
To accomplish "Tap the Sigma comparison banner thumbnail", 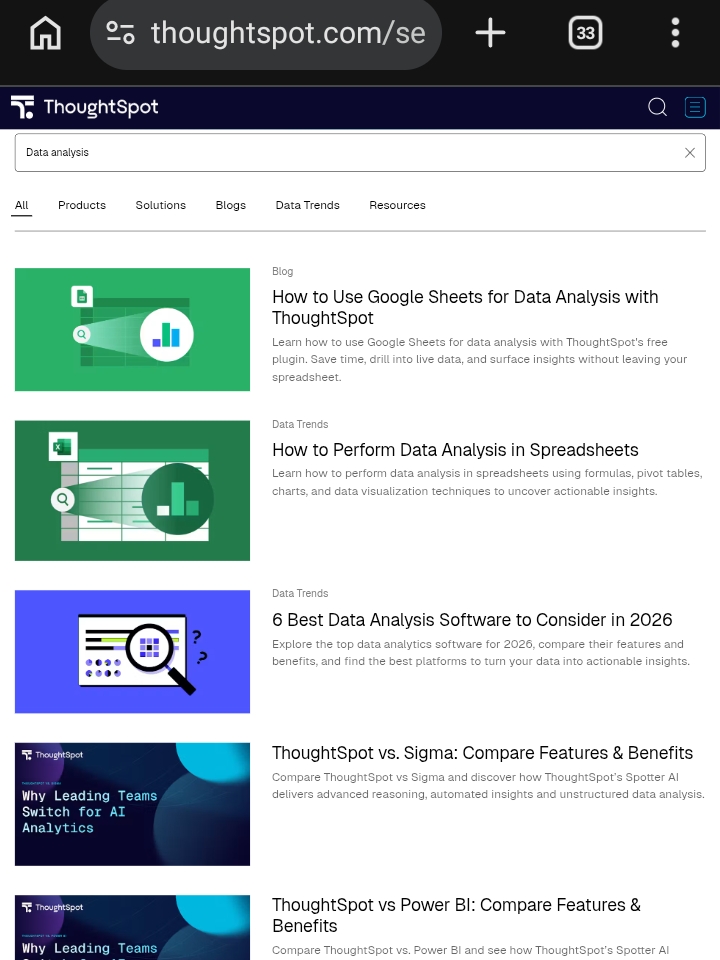I will click(132, 804).
